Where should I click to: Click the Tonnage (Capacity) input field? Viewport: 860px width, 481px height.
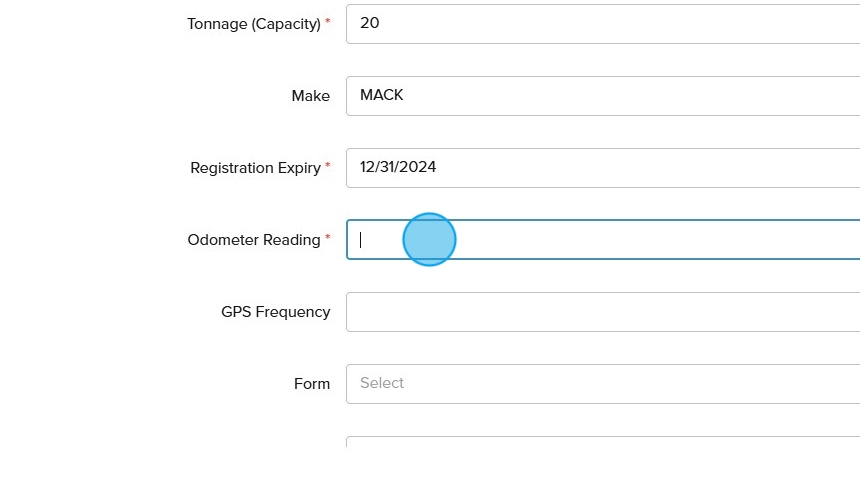[x=600, y=24]
